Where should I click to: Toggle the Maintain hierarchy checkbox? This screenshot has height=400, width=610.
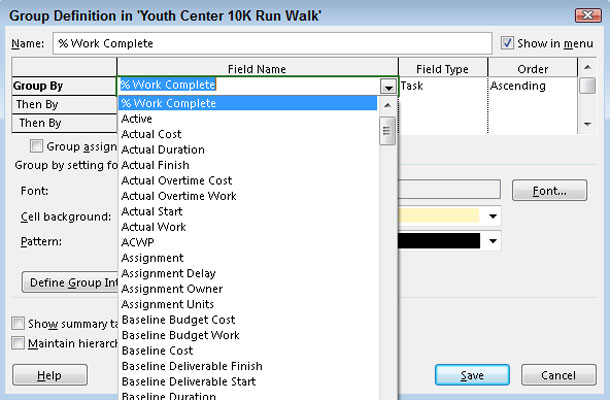(x=18, y=343)
